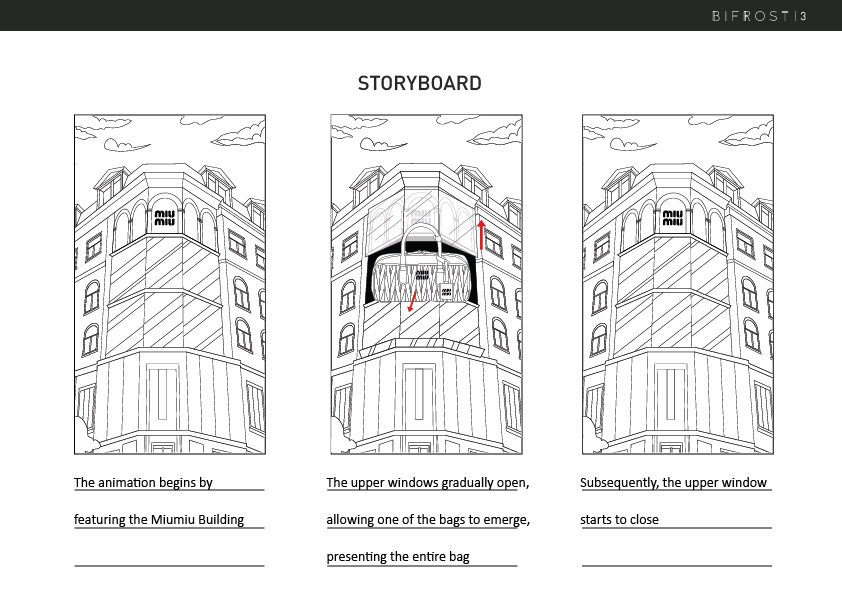Click text 'The upper windows gradually open,'

point(428,482)
